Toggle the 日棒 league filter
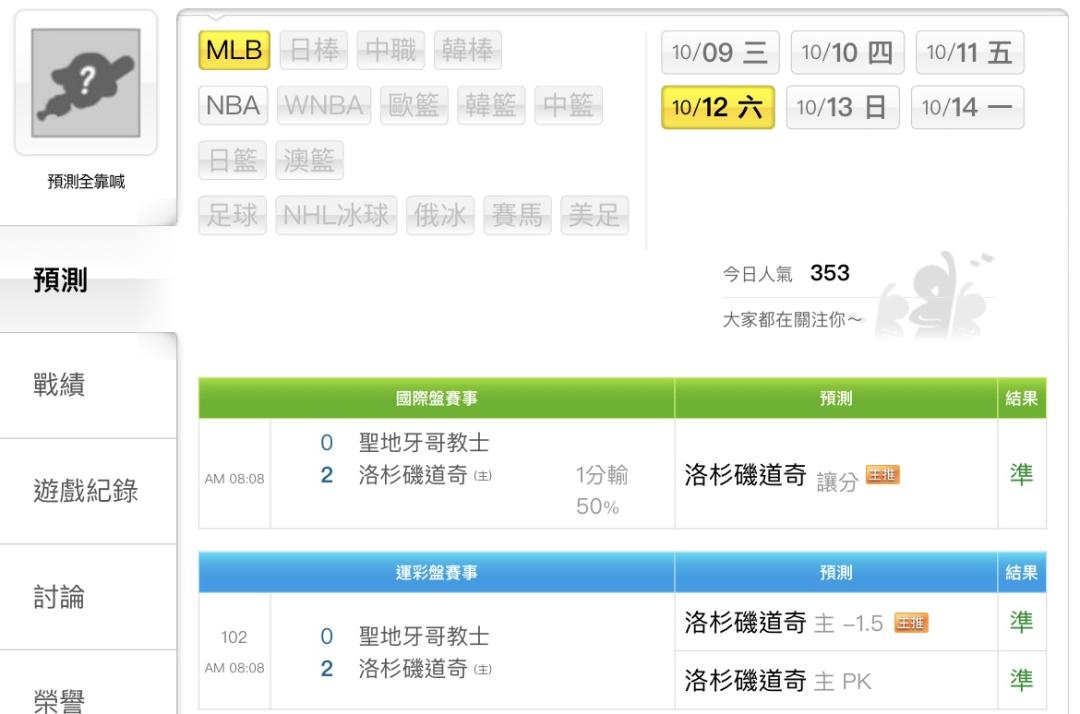The image size is (1080, 714). tap(314, 51)
